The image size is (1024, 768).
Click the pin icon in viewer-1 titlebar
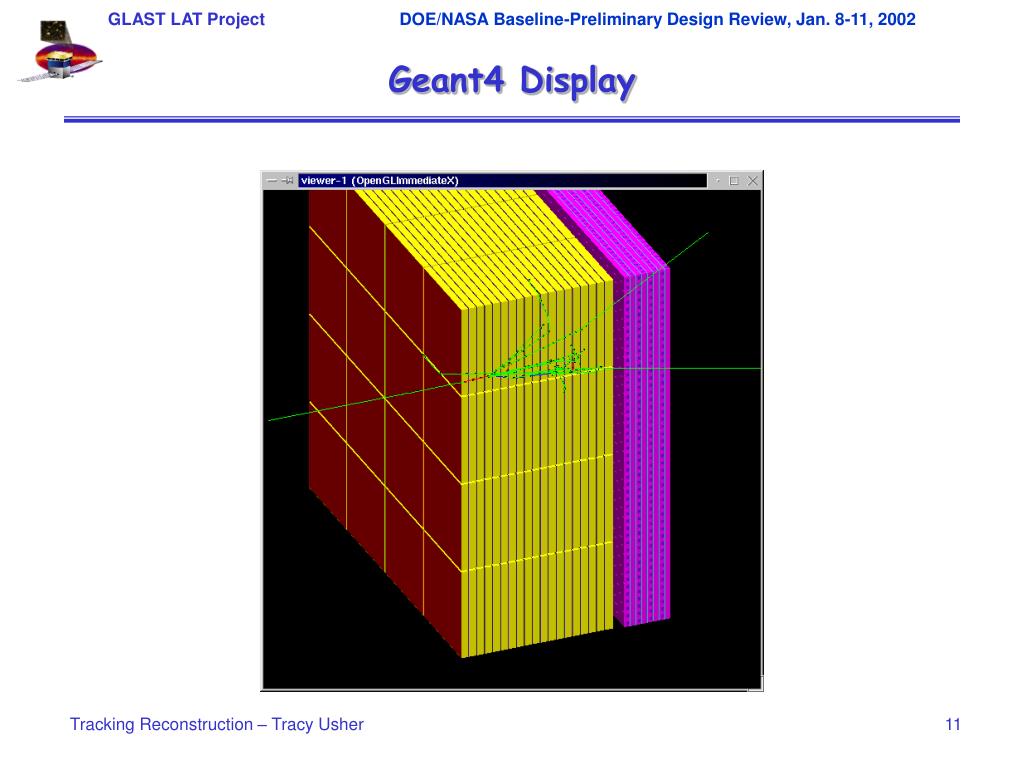[x=287, y=181]
